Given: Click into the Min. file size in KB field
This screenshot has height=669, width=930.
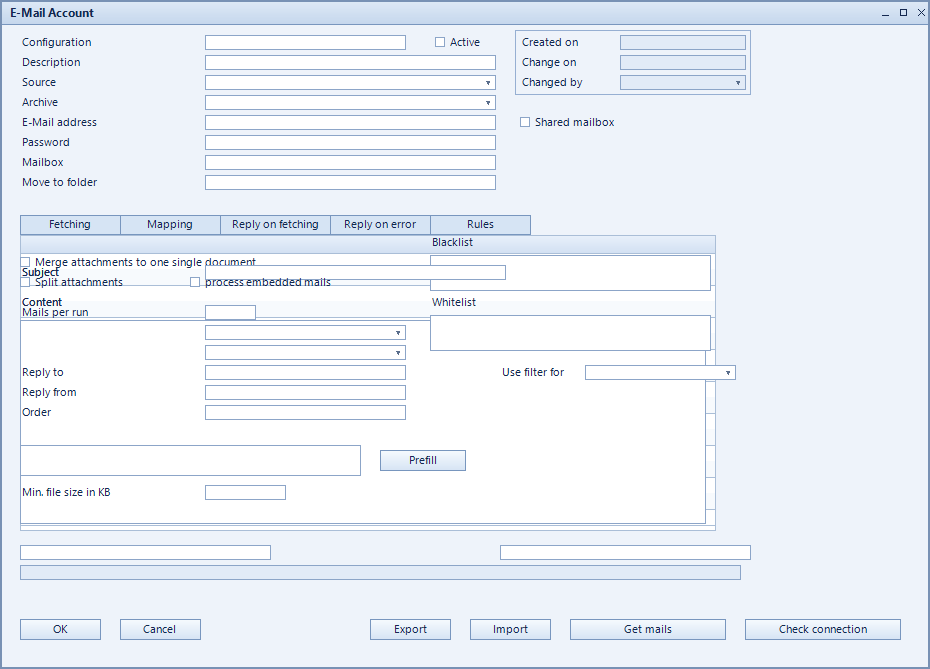Looking at the screenshot, I should click(246, 492).
